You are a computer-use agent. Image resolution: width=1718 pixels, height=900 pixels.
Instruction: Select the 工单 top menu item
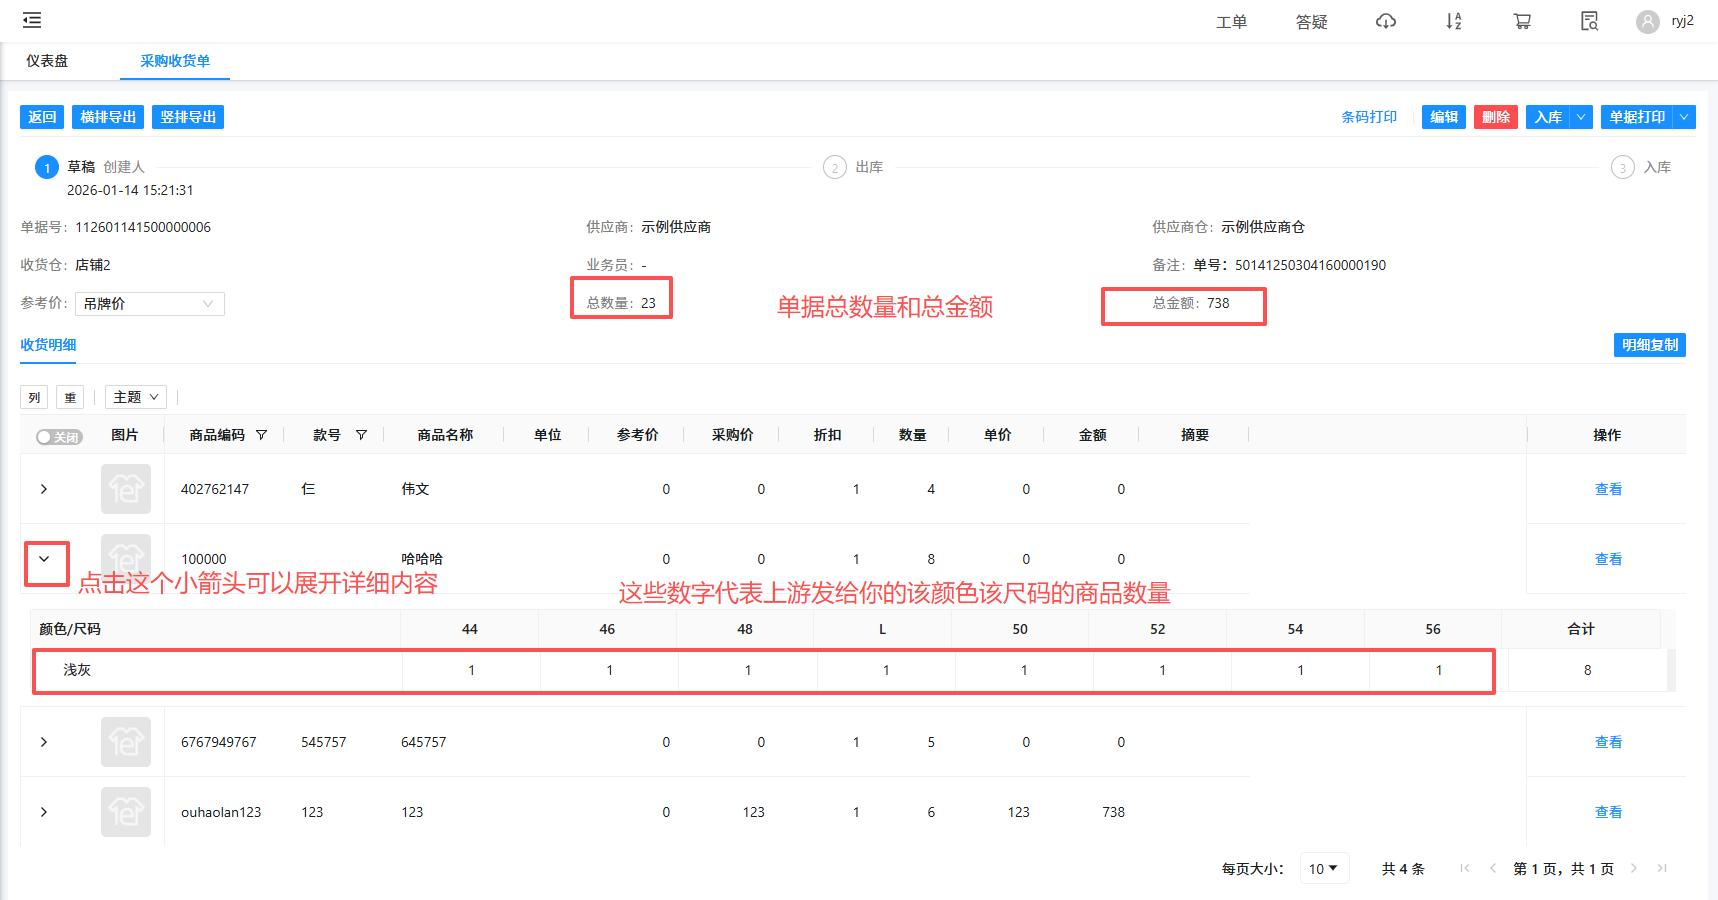(1231, 22)
